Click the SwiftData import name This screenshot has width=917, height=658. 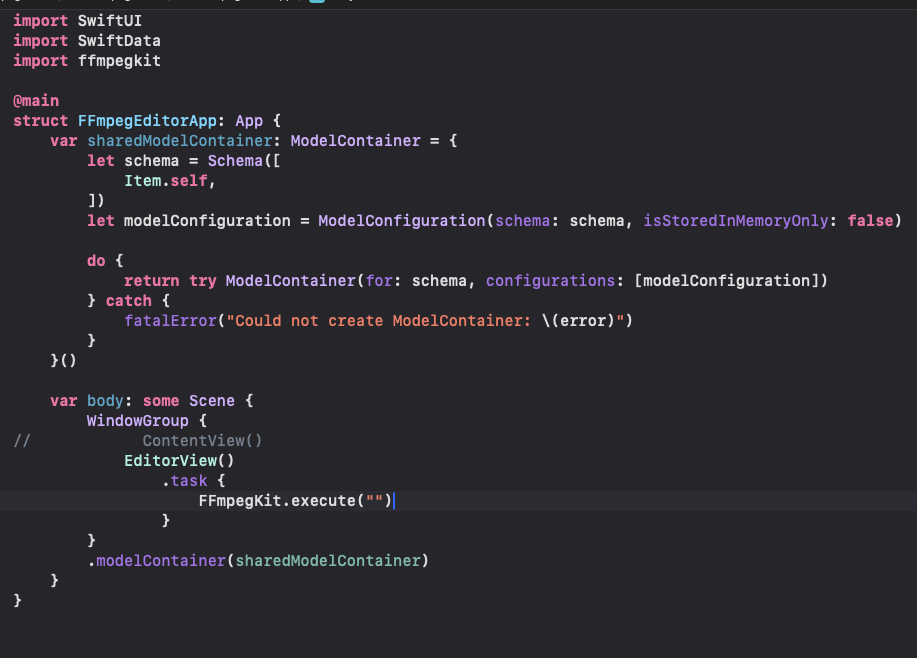(x=119, y=41)
